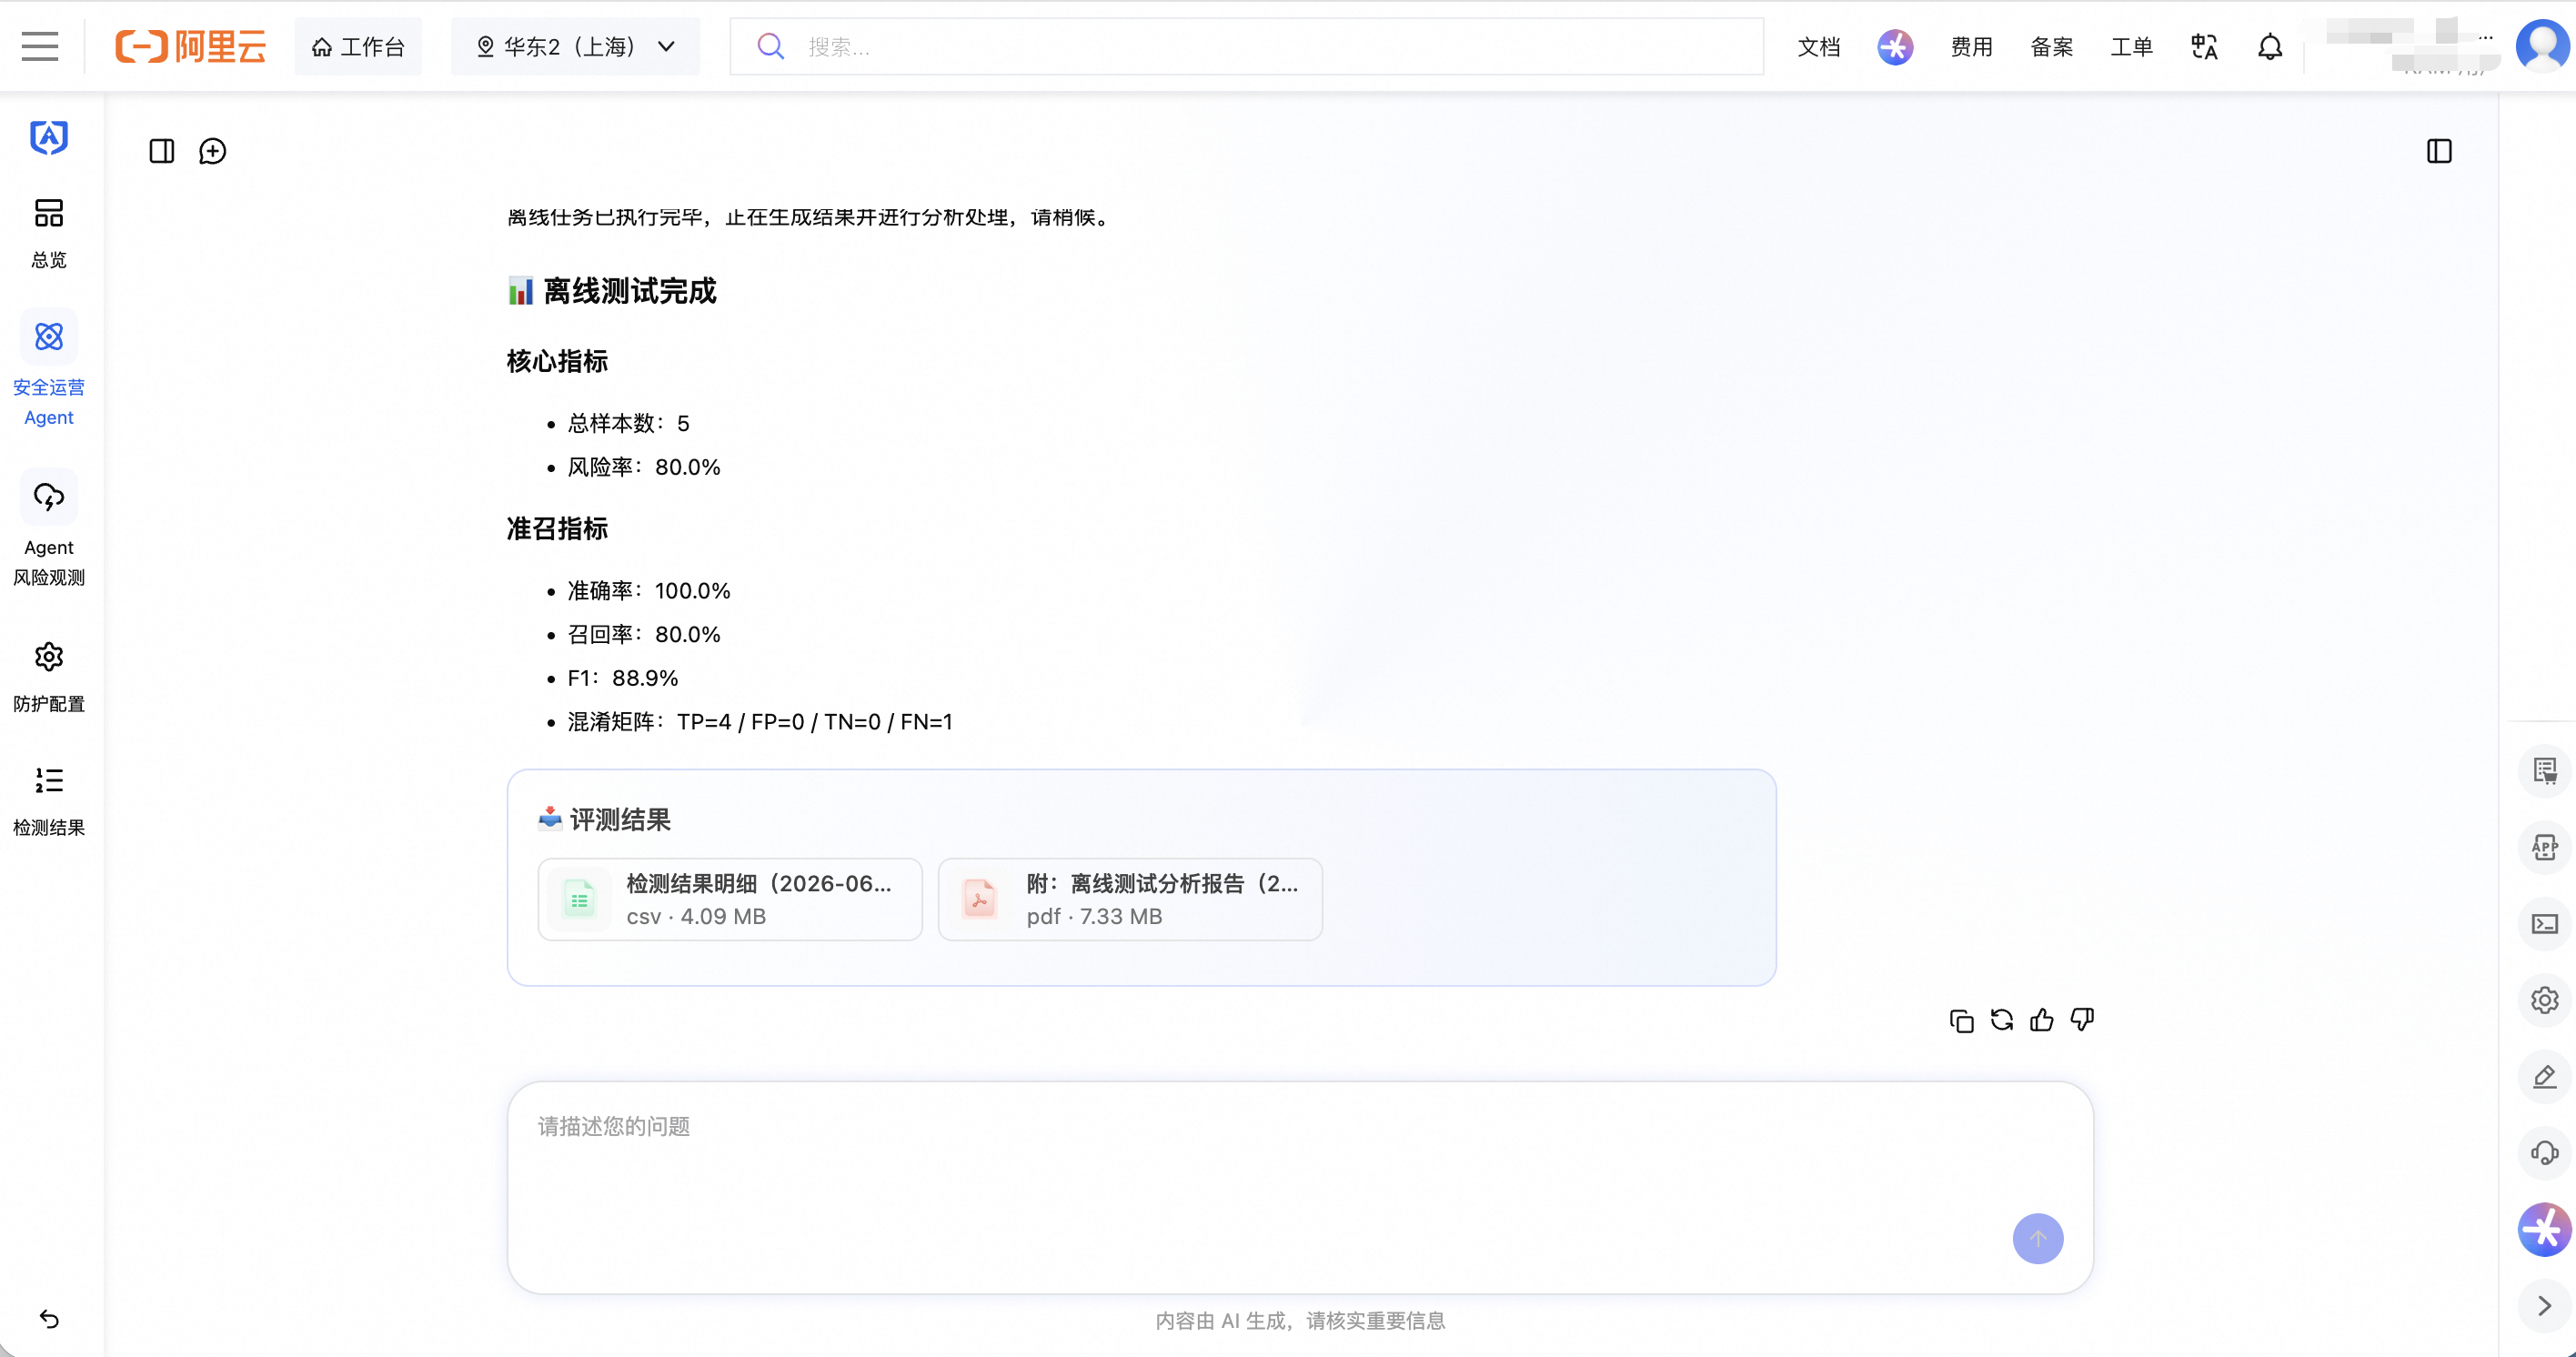This screenshot has width=2576, height=1357.
Task: Click the text 风险率：80.0%
Action: tap(644, 467)
